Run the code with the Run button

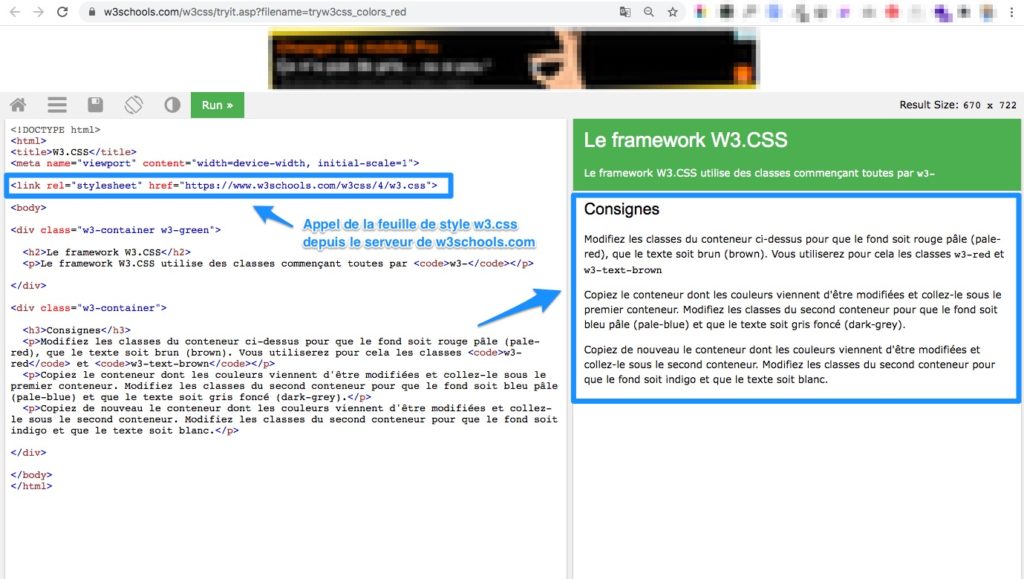pos(217,105)
